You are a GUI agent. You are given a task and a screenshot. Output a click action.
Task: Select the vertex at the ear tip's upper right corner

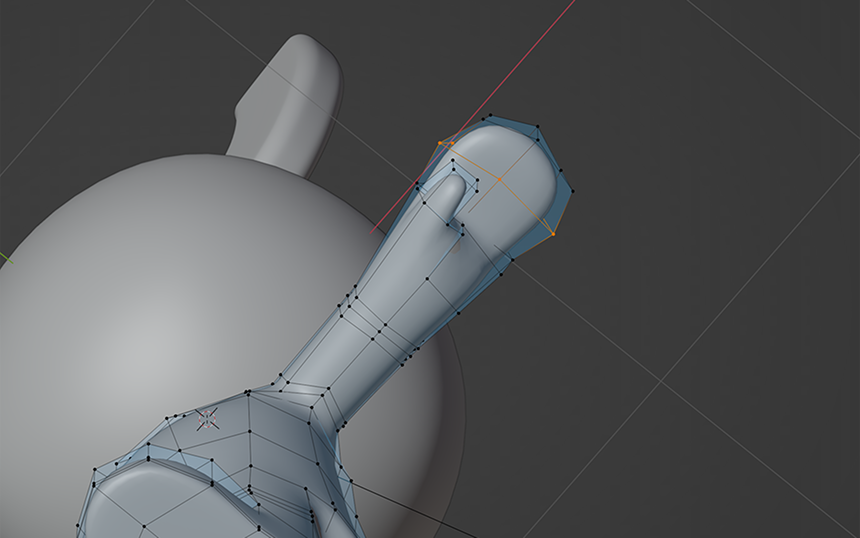(538, 127)
